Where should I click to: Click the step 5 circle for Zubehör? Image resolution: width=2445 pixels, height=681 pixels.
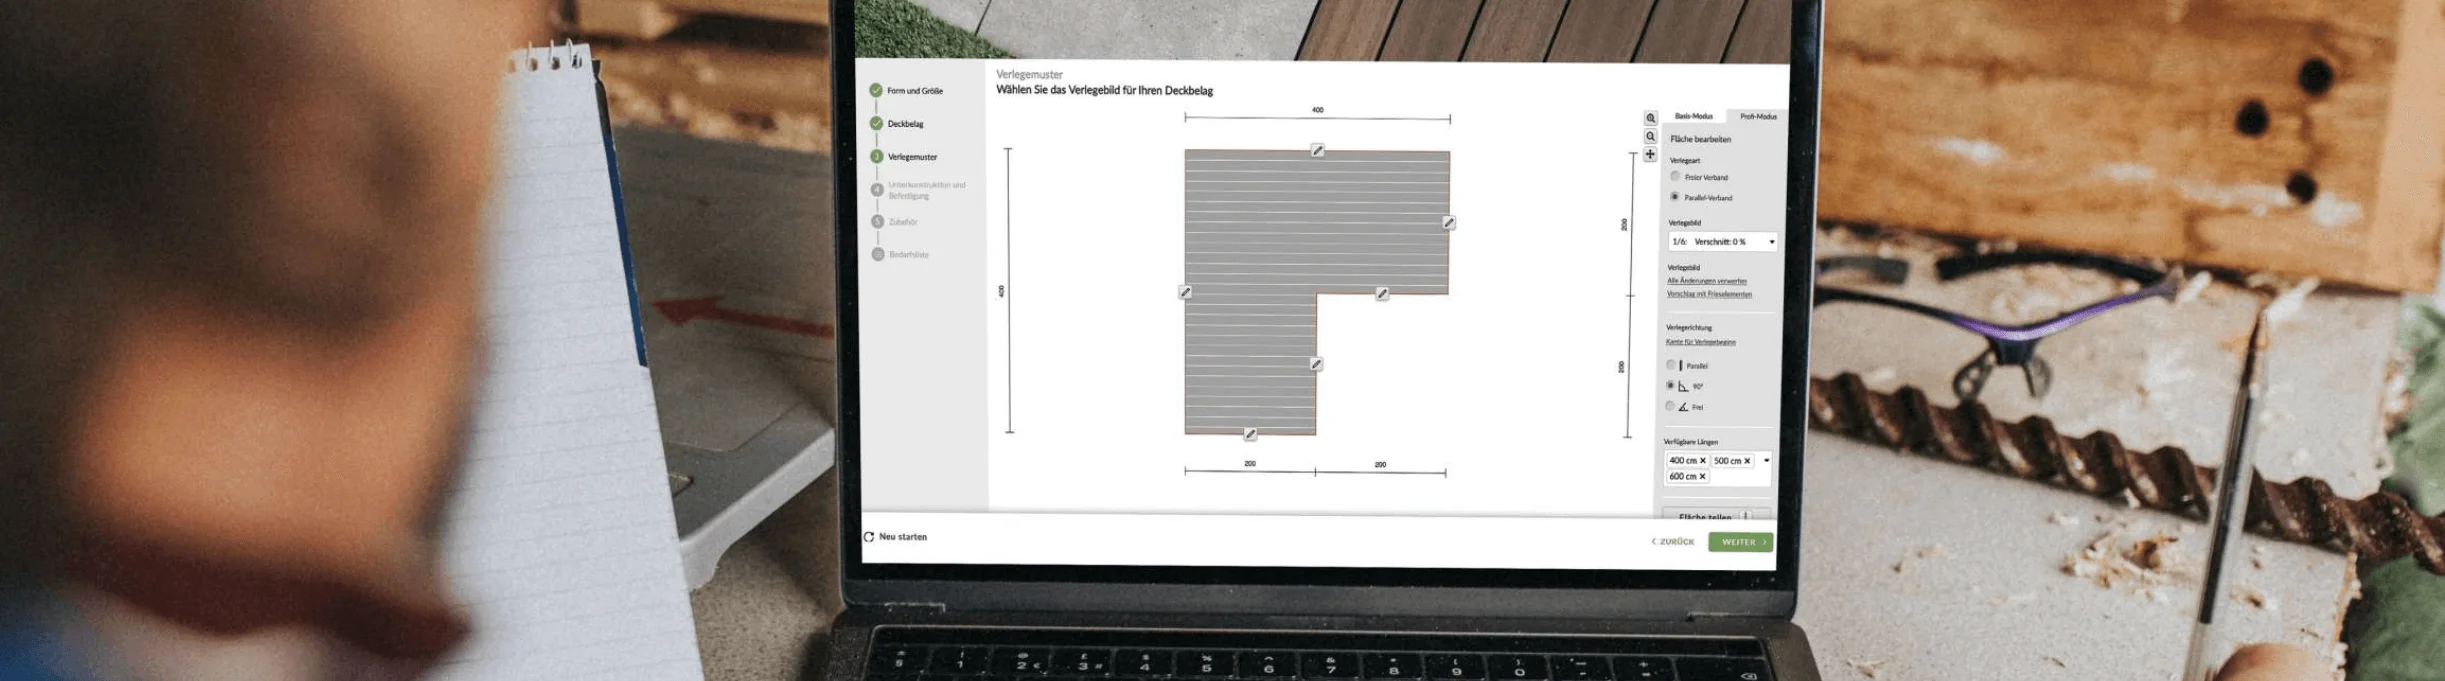[x=877, y=221]
